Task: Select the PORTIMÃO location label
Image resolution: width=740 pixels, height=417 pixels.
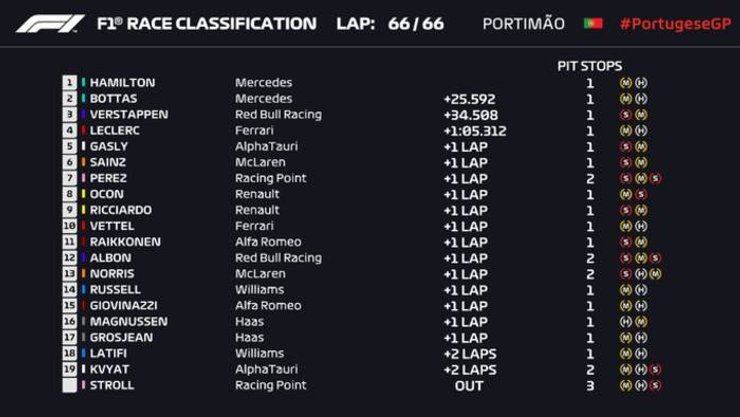Action: point(523,24)
